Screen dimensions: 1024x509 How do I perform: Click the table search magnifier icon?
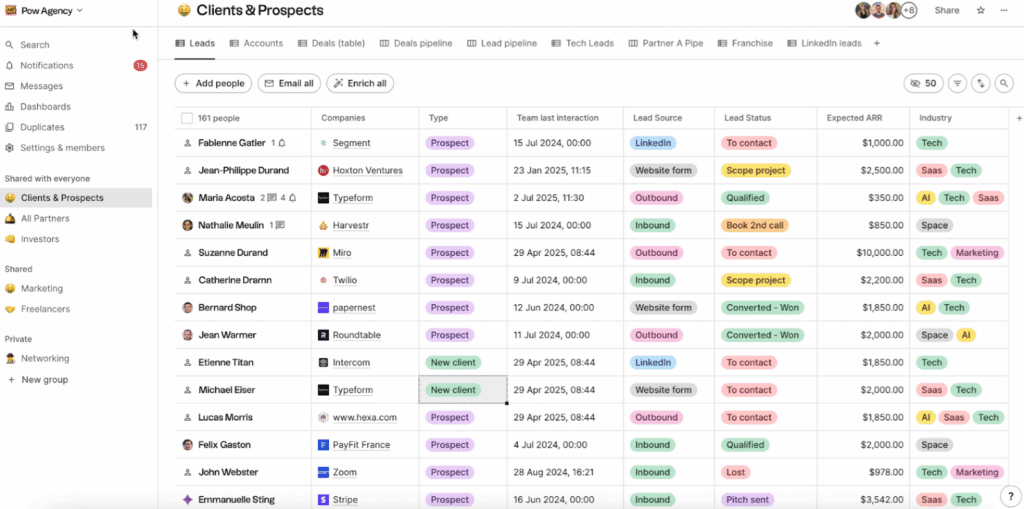[1004, 83]
